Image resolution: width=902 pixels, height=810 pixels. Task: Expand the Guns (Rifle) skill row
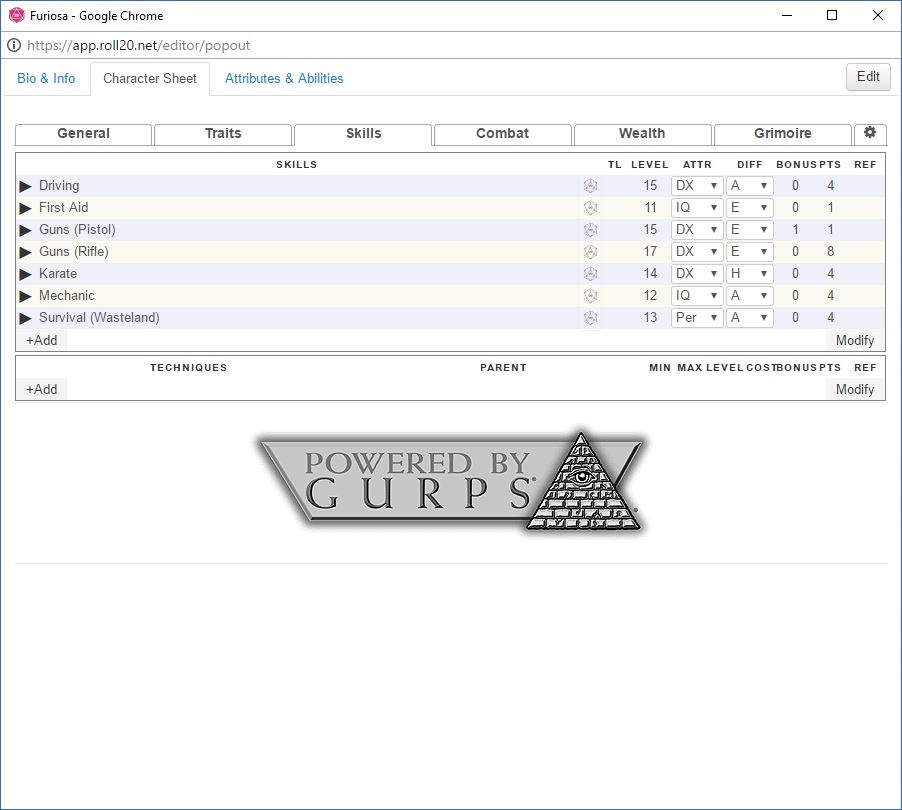pyautogui.click(x=25, y=252)
